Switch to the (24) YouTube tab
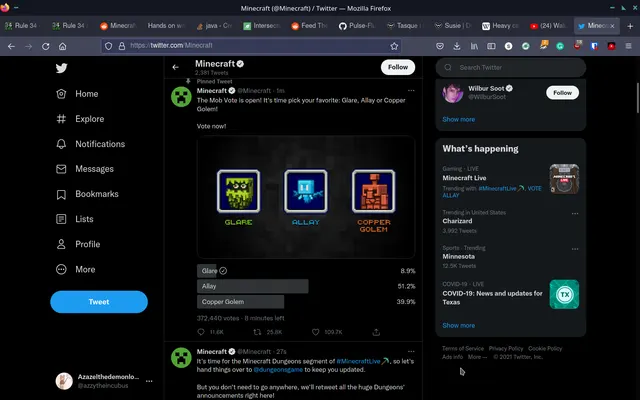 [548, 26]
